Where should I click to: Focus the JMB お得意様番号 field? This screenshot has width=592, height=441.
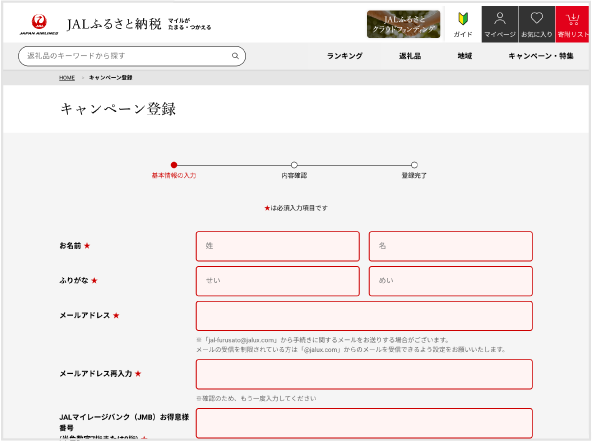(x=364, y=423)
